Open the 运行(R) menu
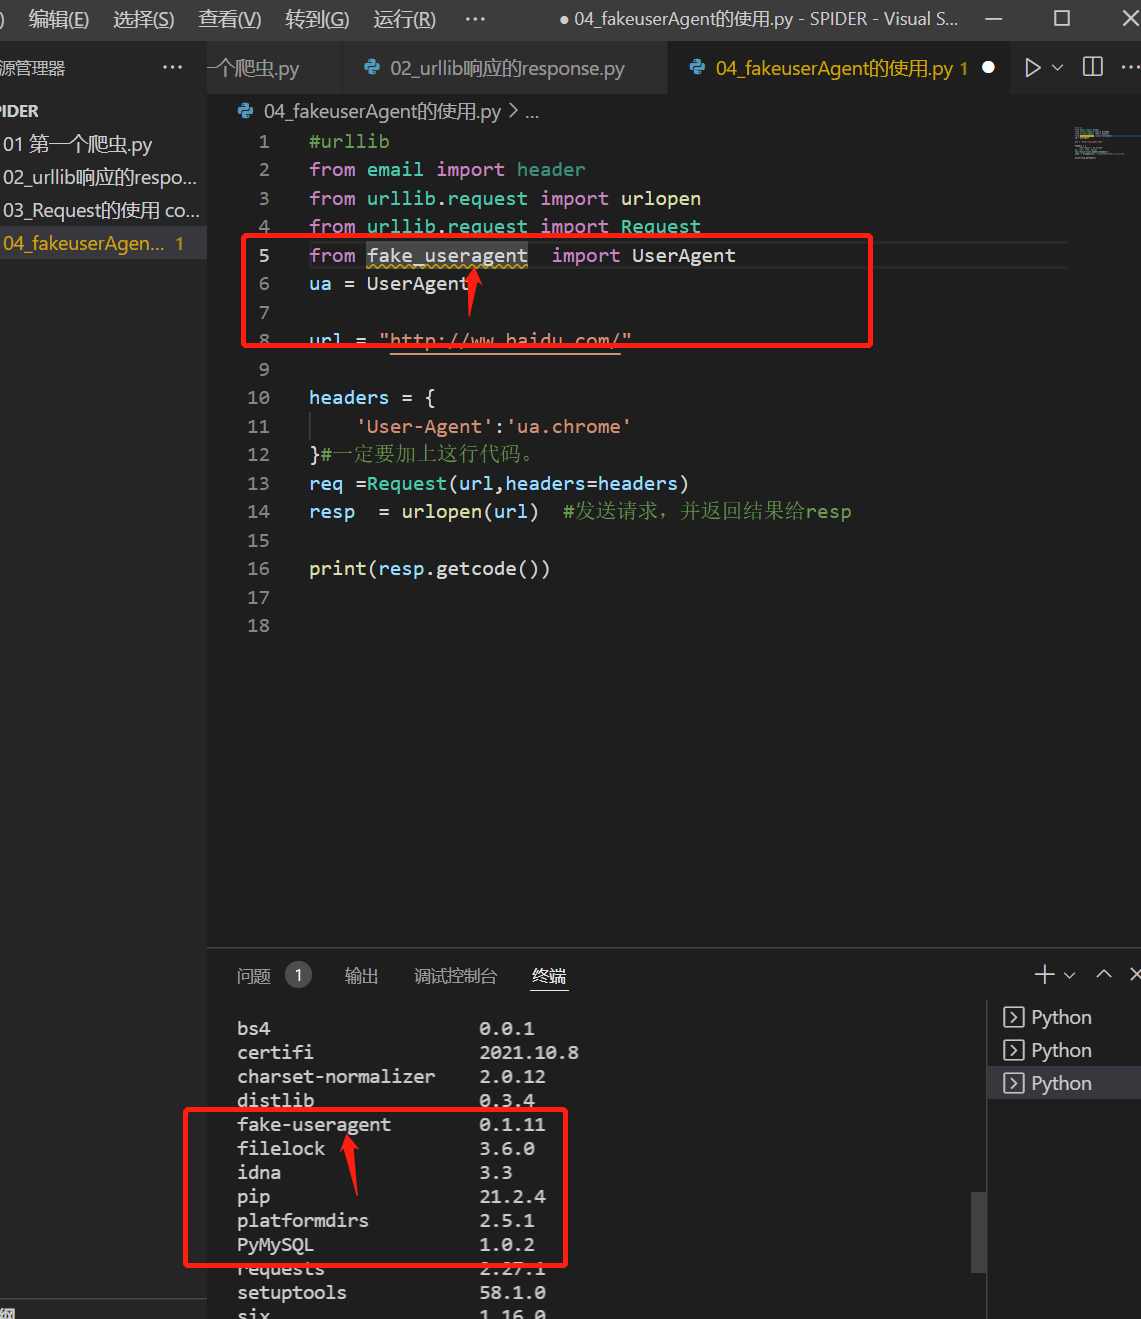The width and height of the screenshot is (1141, 1319). [404, 19]
